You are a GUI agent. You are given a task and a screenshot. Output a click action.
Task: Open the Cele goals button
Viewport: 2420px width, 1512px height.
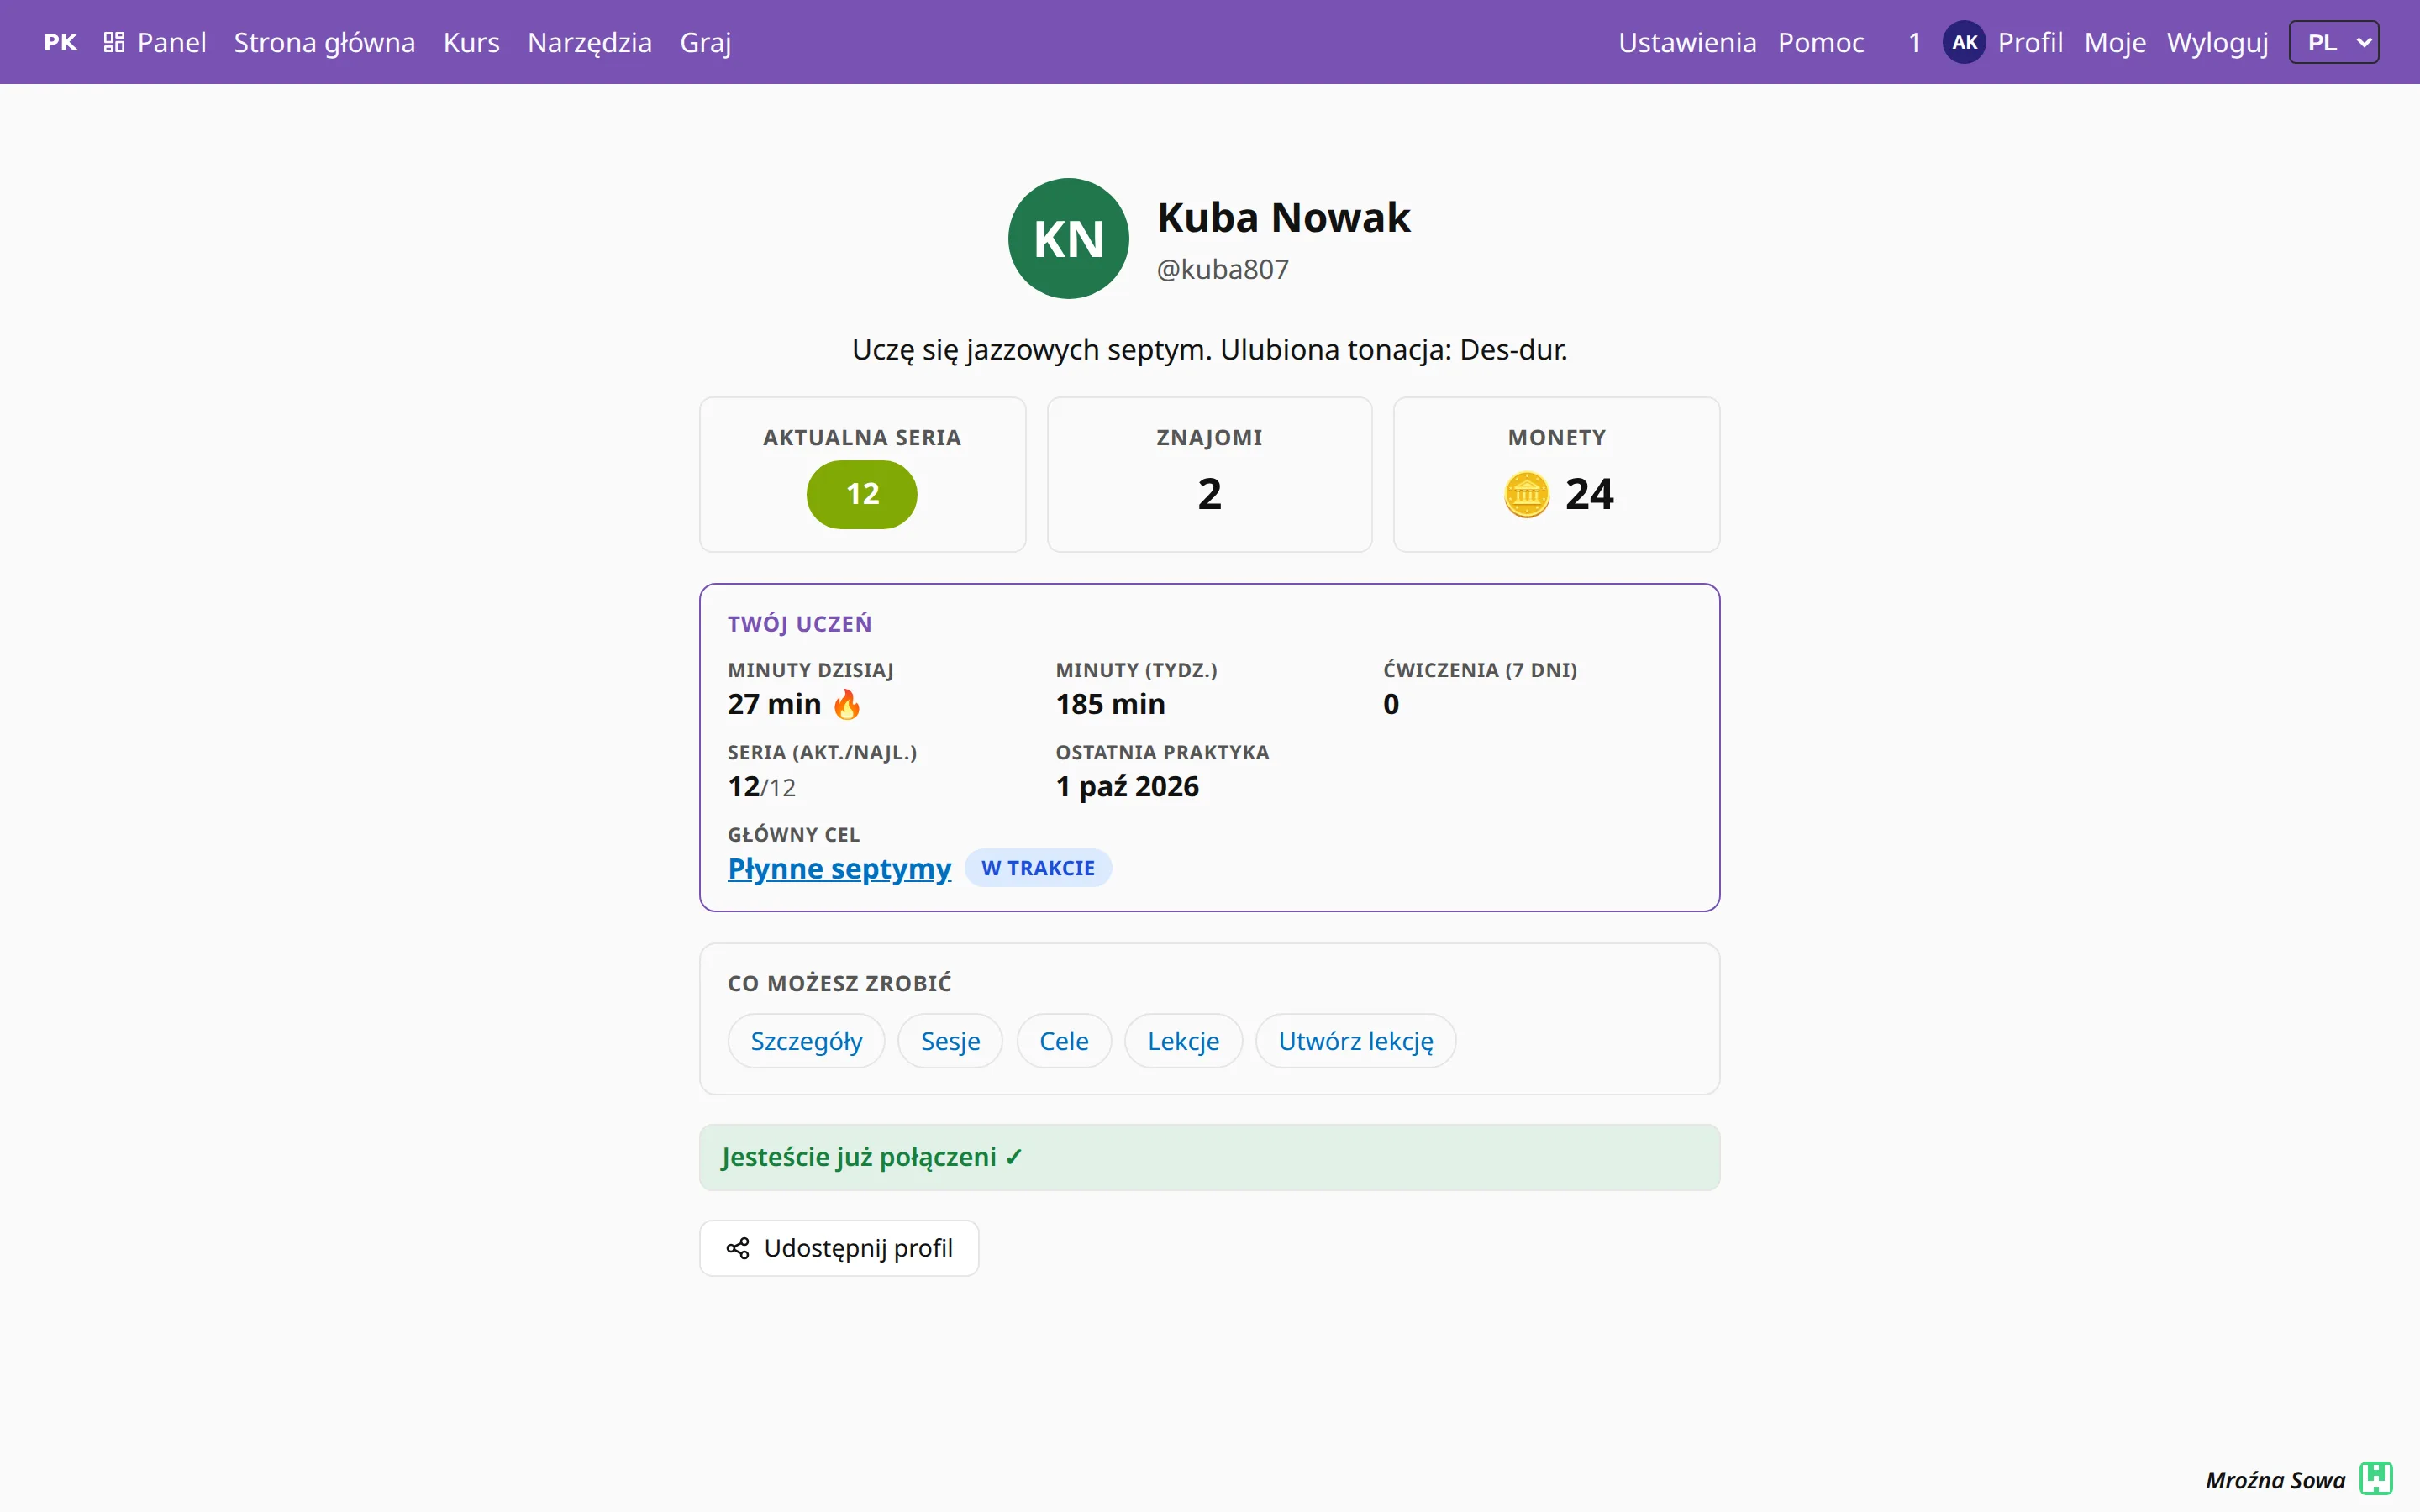tap(1064, 1041)
